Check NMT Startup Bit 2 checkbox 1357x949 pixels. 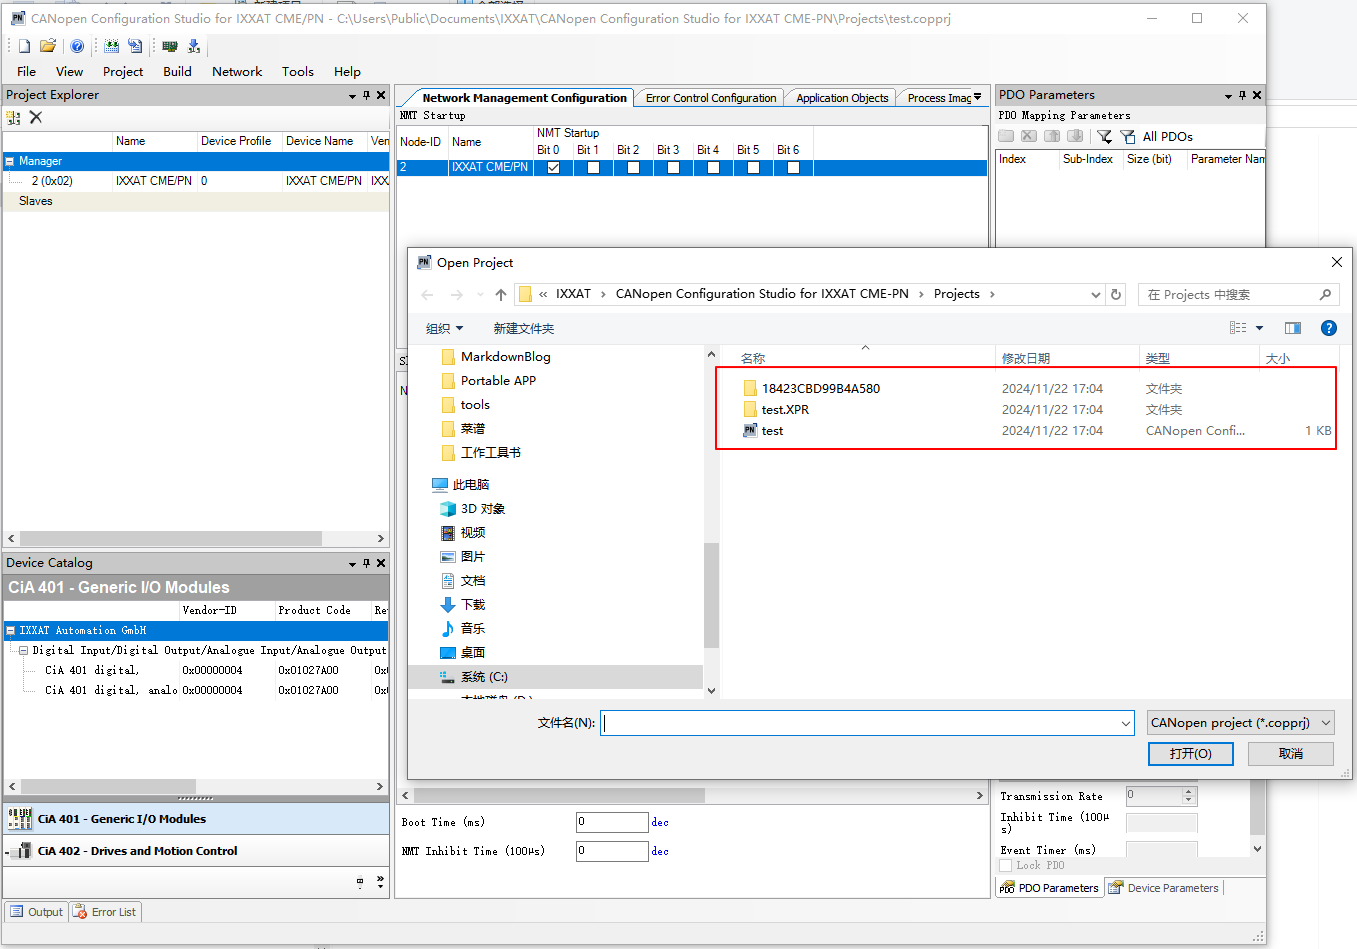pos(633,167)
